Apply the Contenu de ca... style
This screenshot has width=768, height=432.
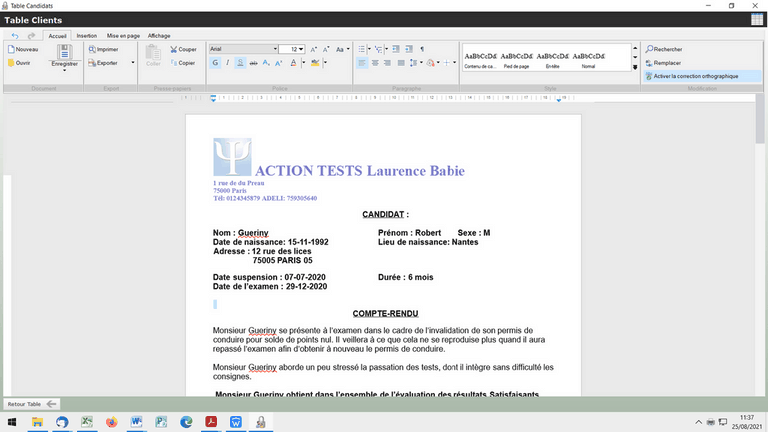[480, 60]
